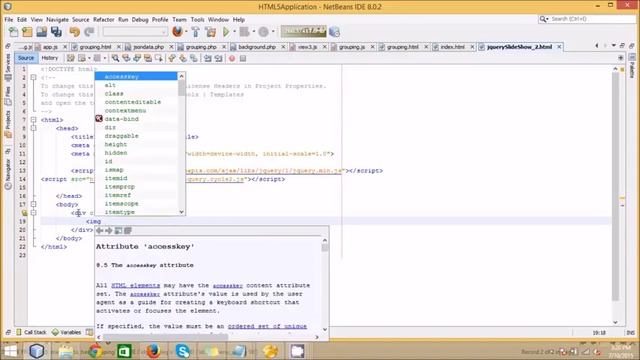Switch editor to History view
Image resolution: width=640 pixels, height=360 pixels.
pyautogui.click(x=50, y=58)
